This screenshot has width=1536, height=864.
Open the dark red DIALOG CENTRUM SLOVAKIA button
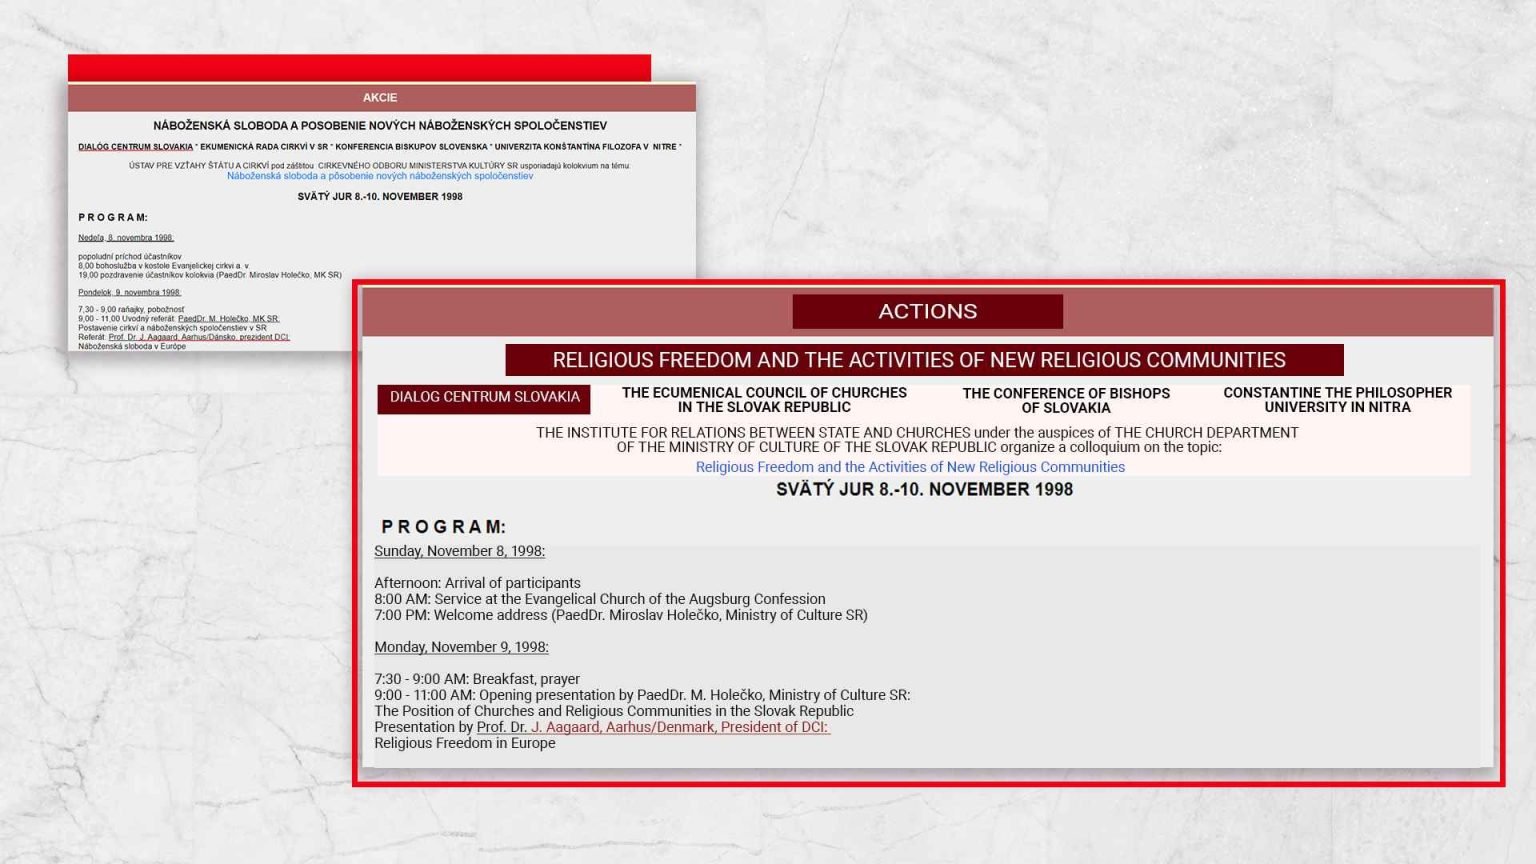click(484, 398)
